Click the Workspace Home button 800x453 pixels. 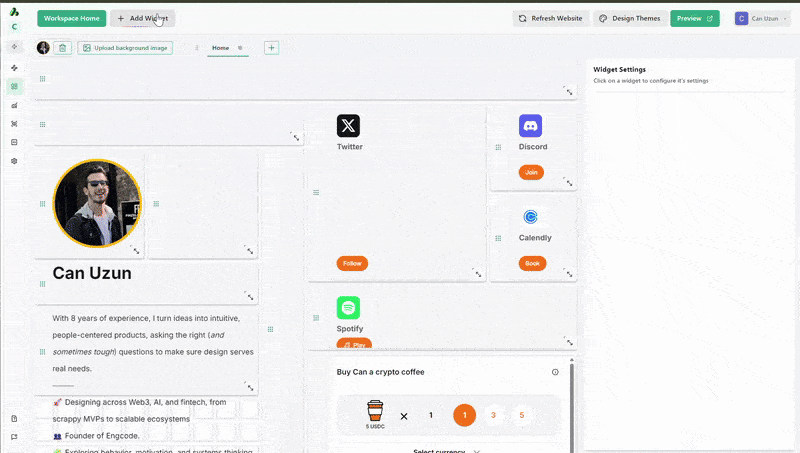click(x=71, y=18)
